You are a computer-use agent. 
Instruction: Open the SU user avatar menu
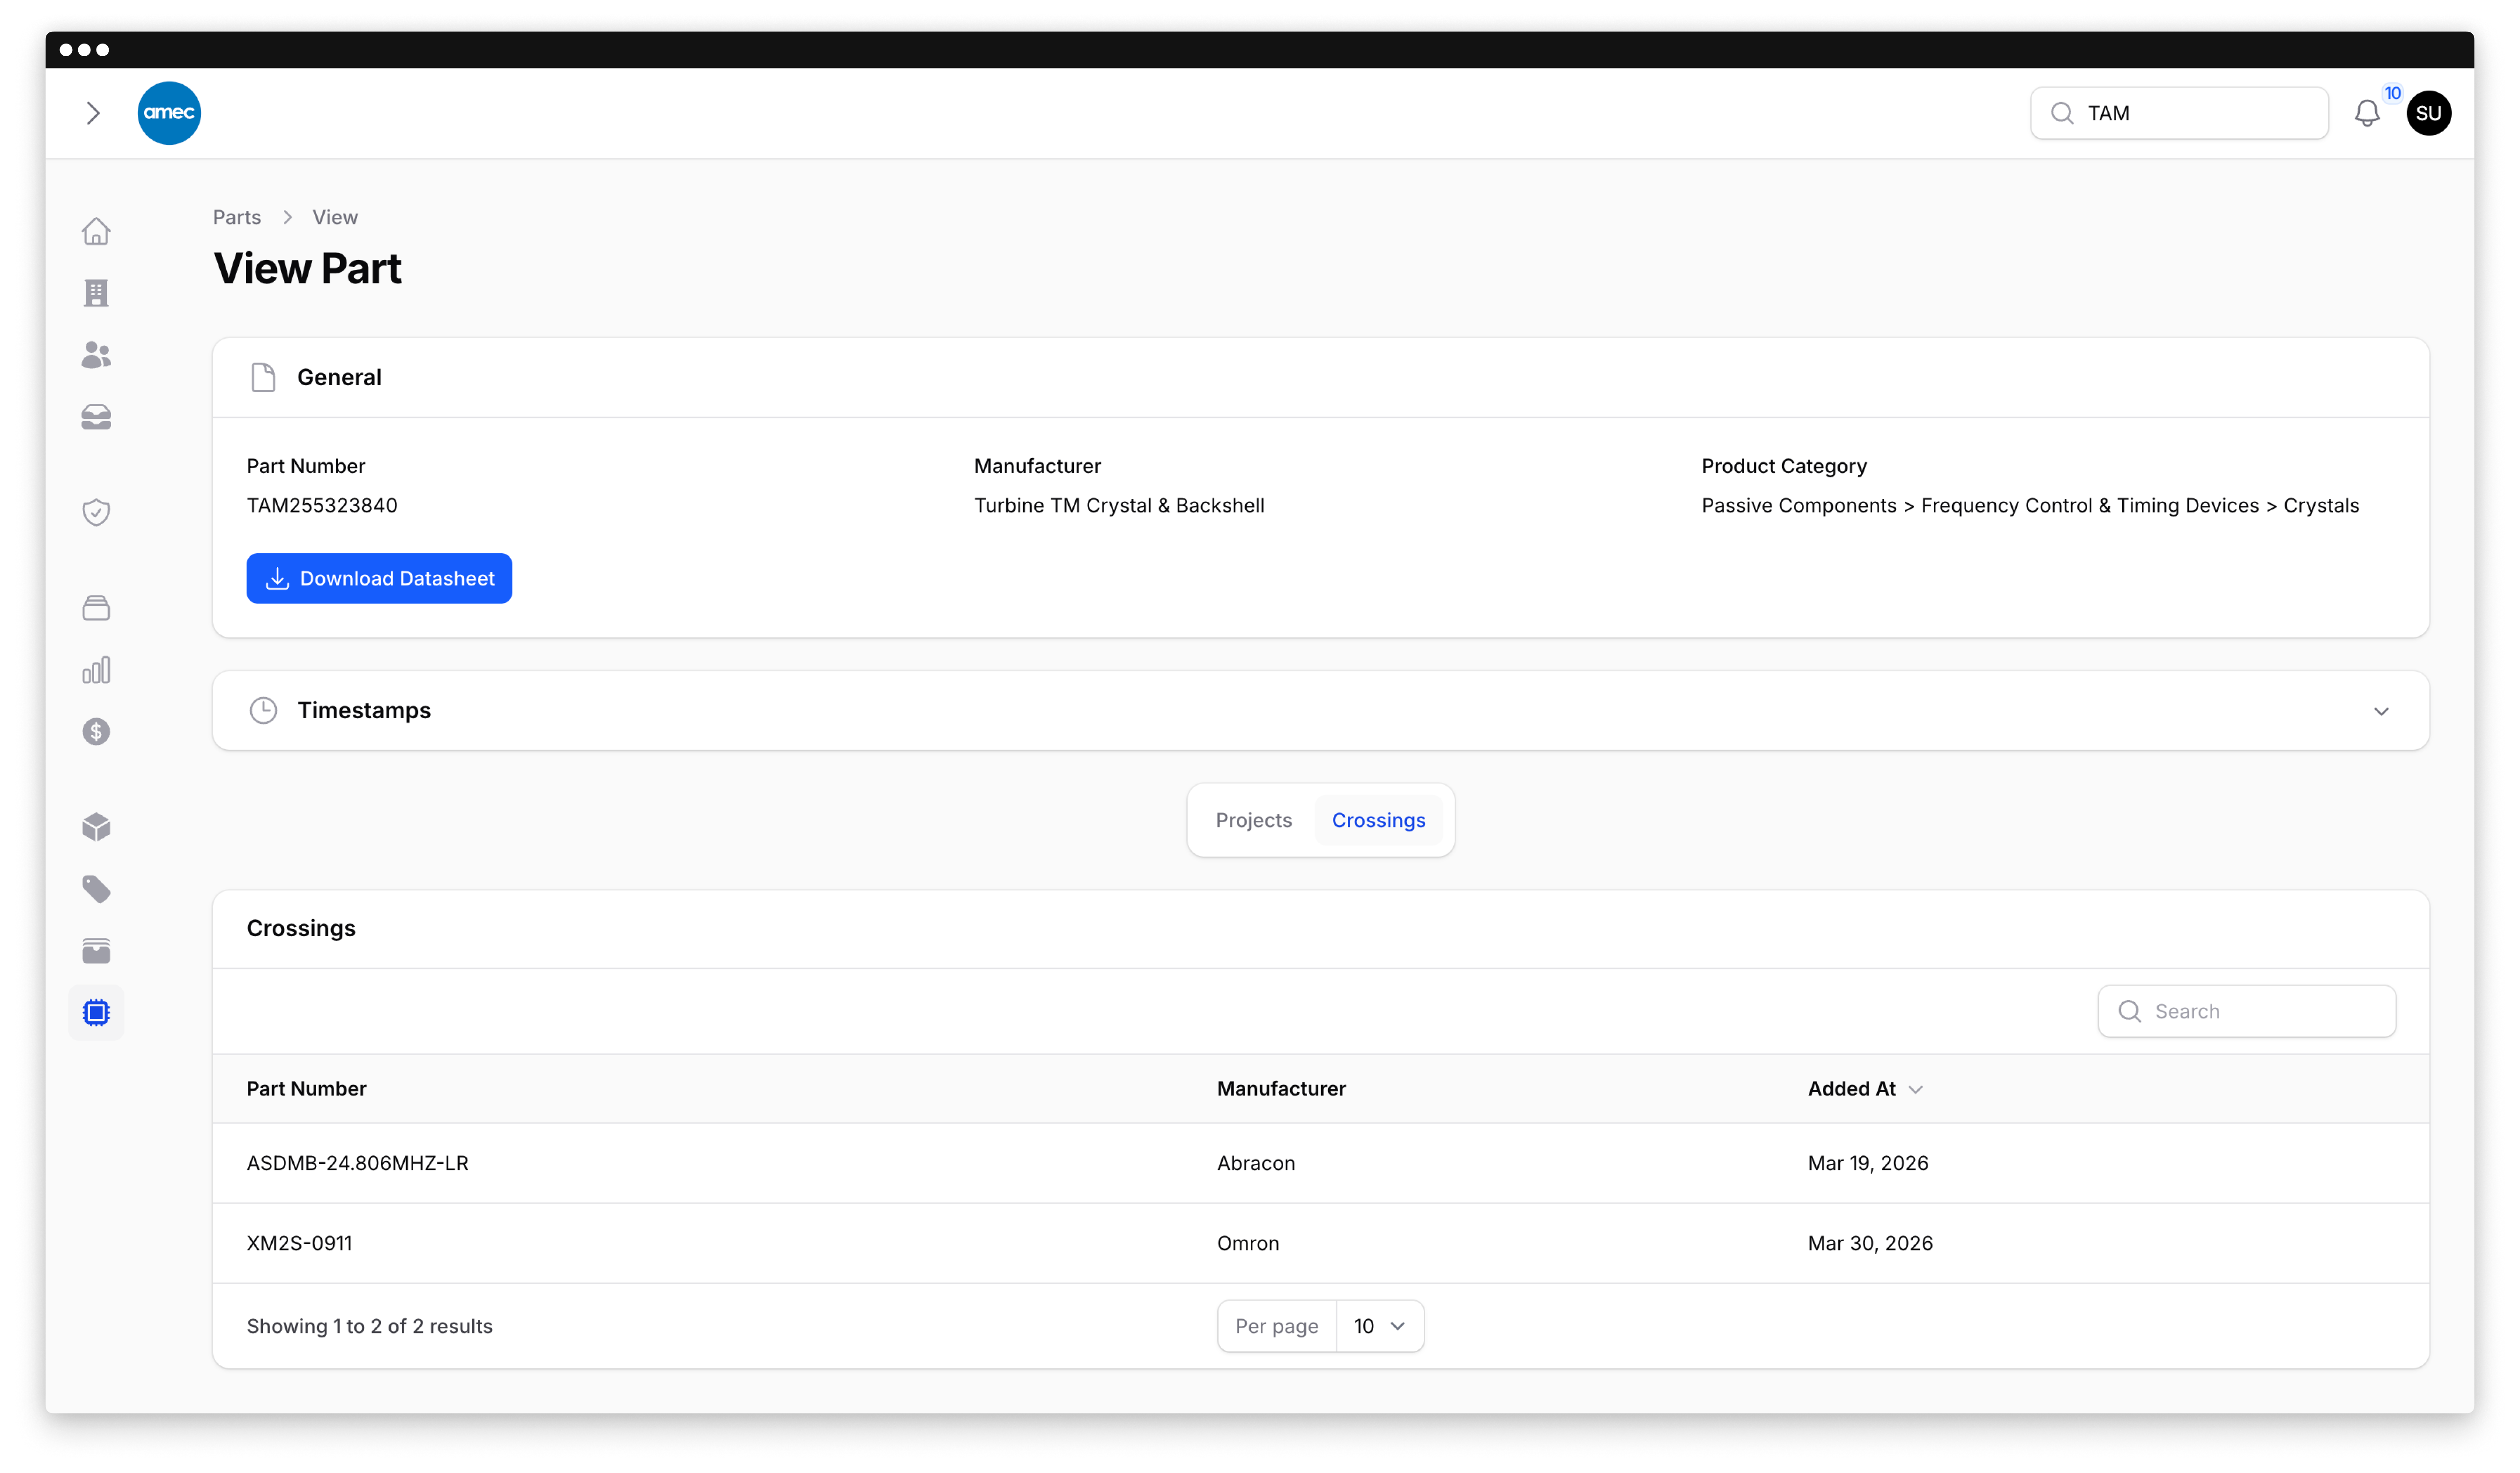tap(2428, 113)
